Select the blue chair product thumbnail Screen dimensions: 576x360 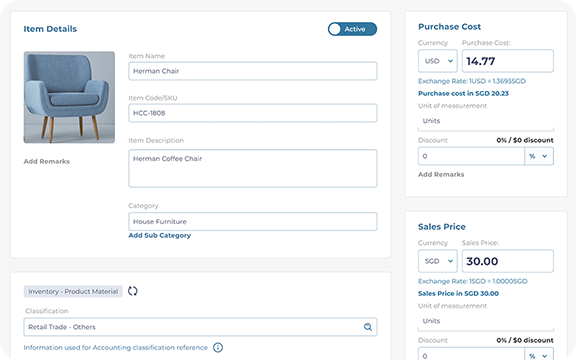[69, 97]
